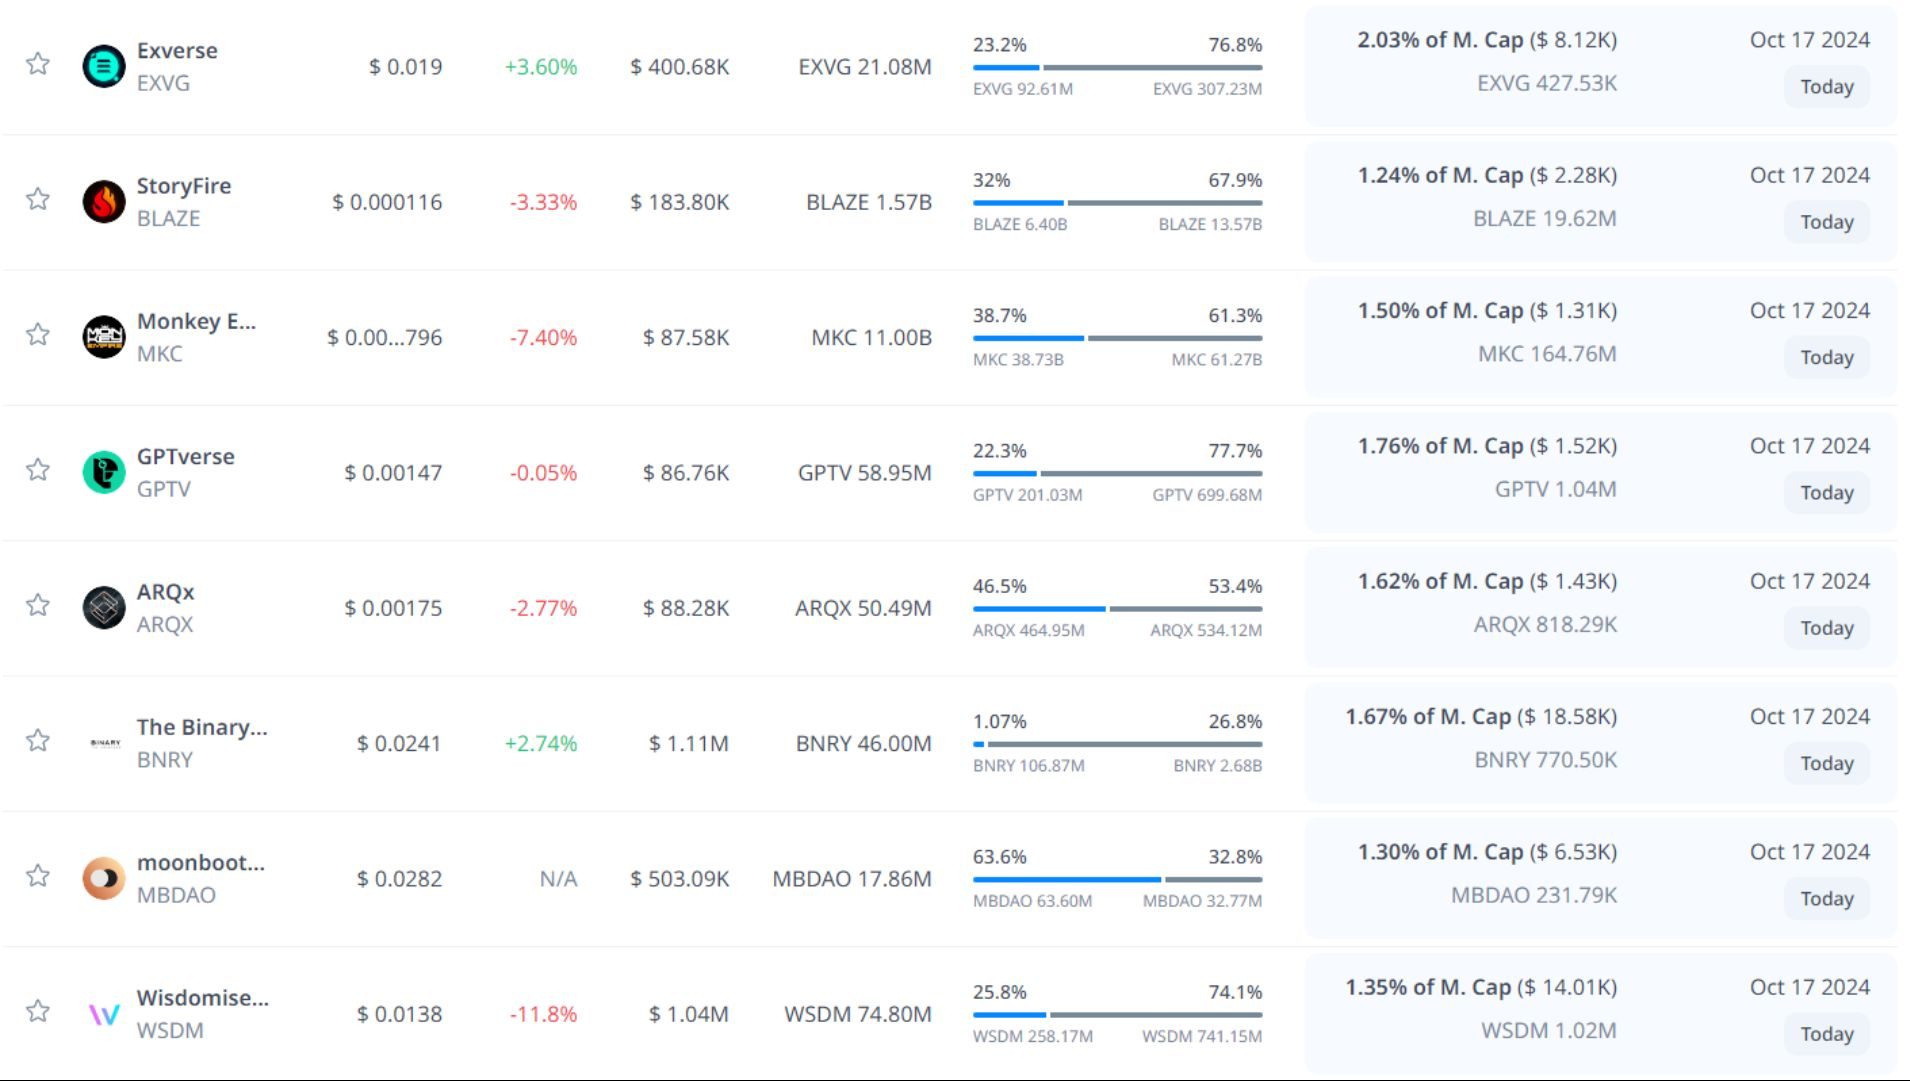Viewport: 1910px width, 1081px height.
Task: Click the ARQx dark logo icon
Action: click(x=103, y=608)
